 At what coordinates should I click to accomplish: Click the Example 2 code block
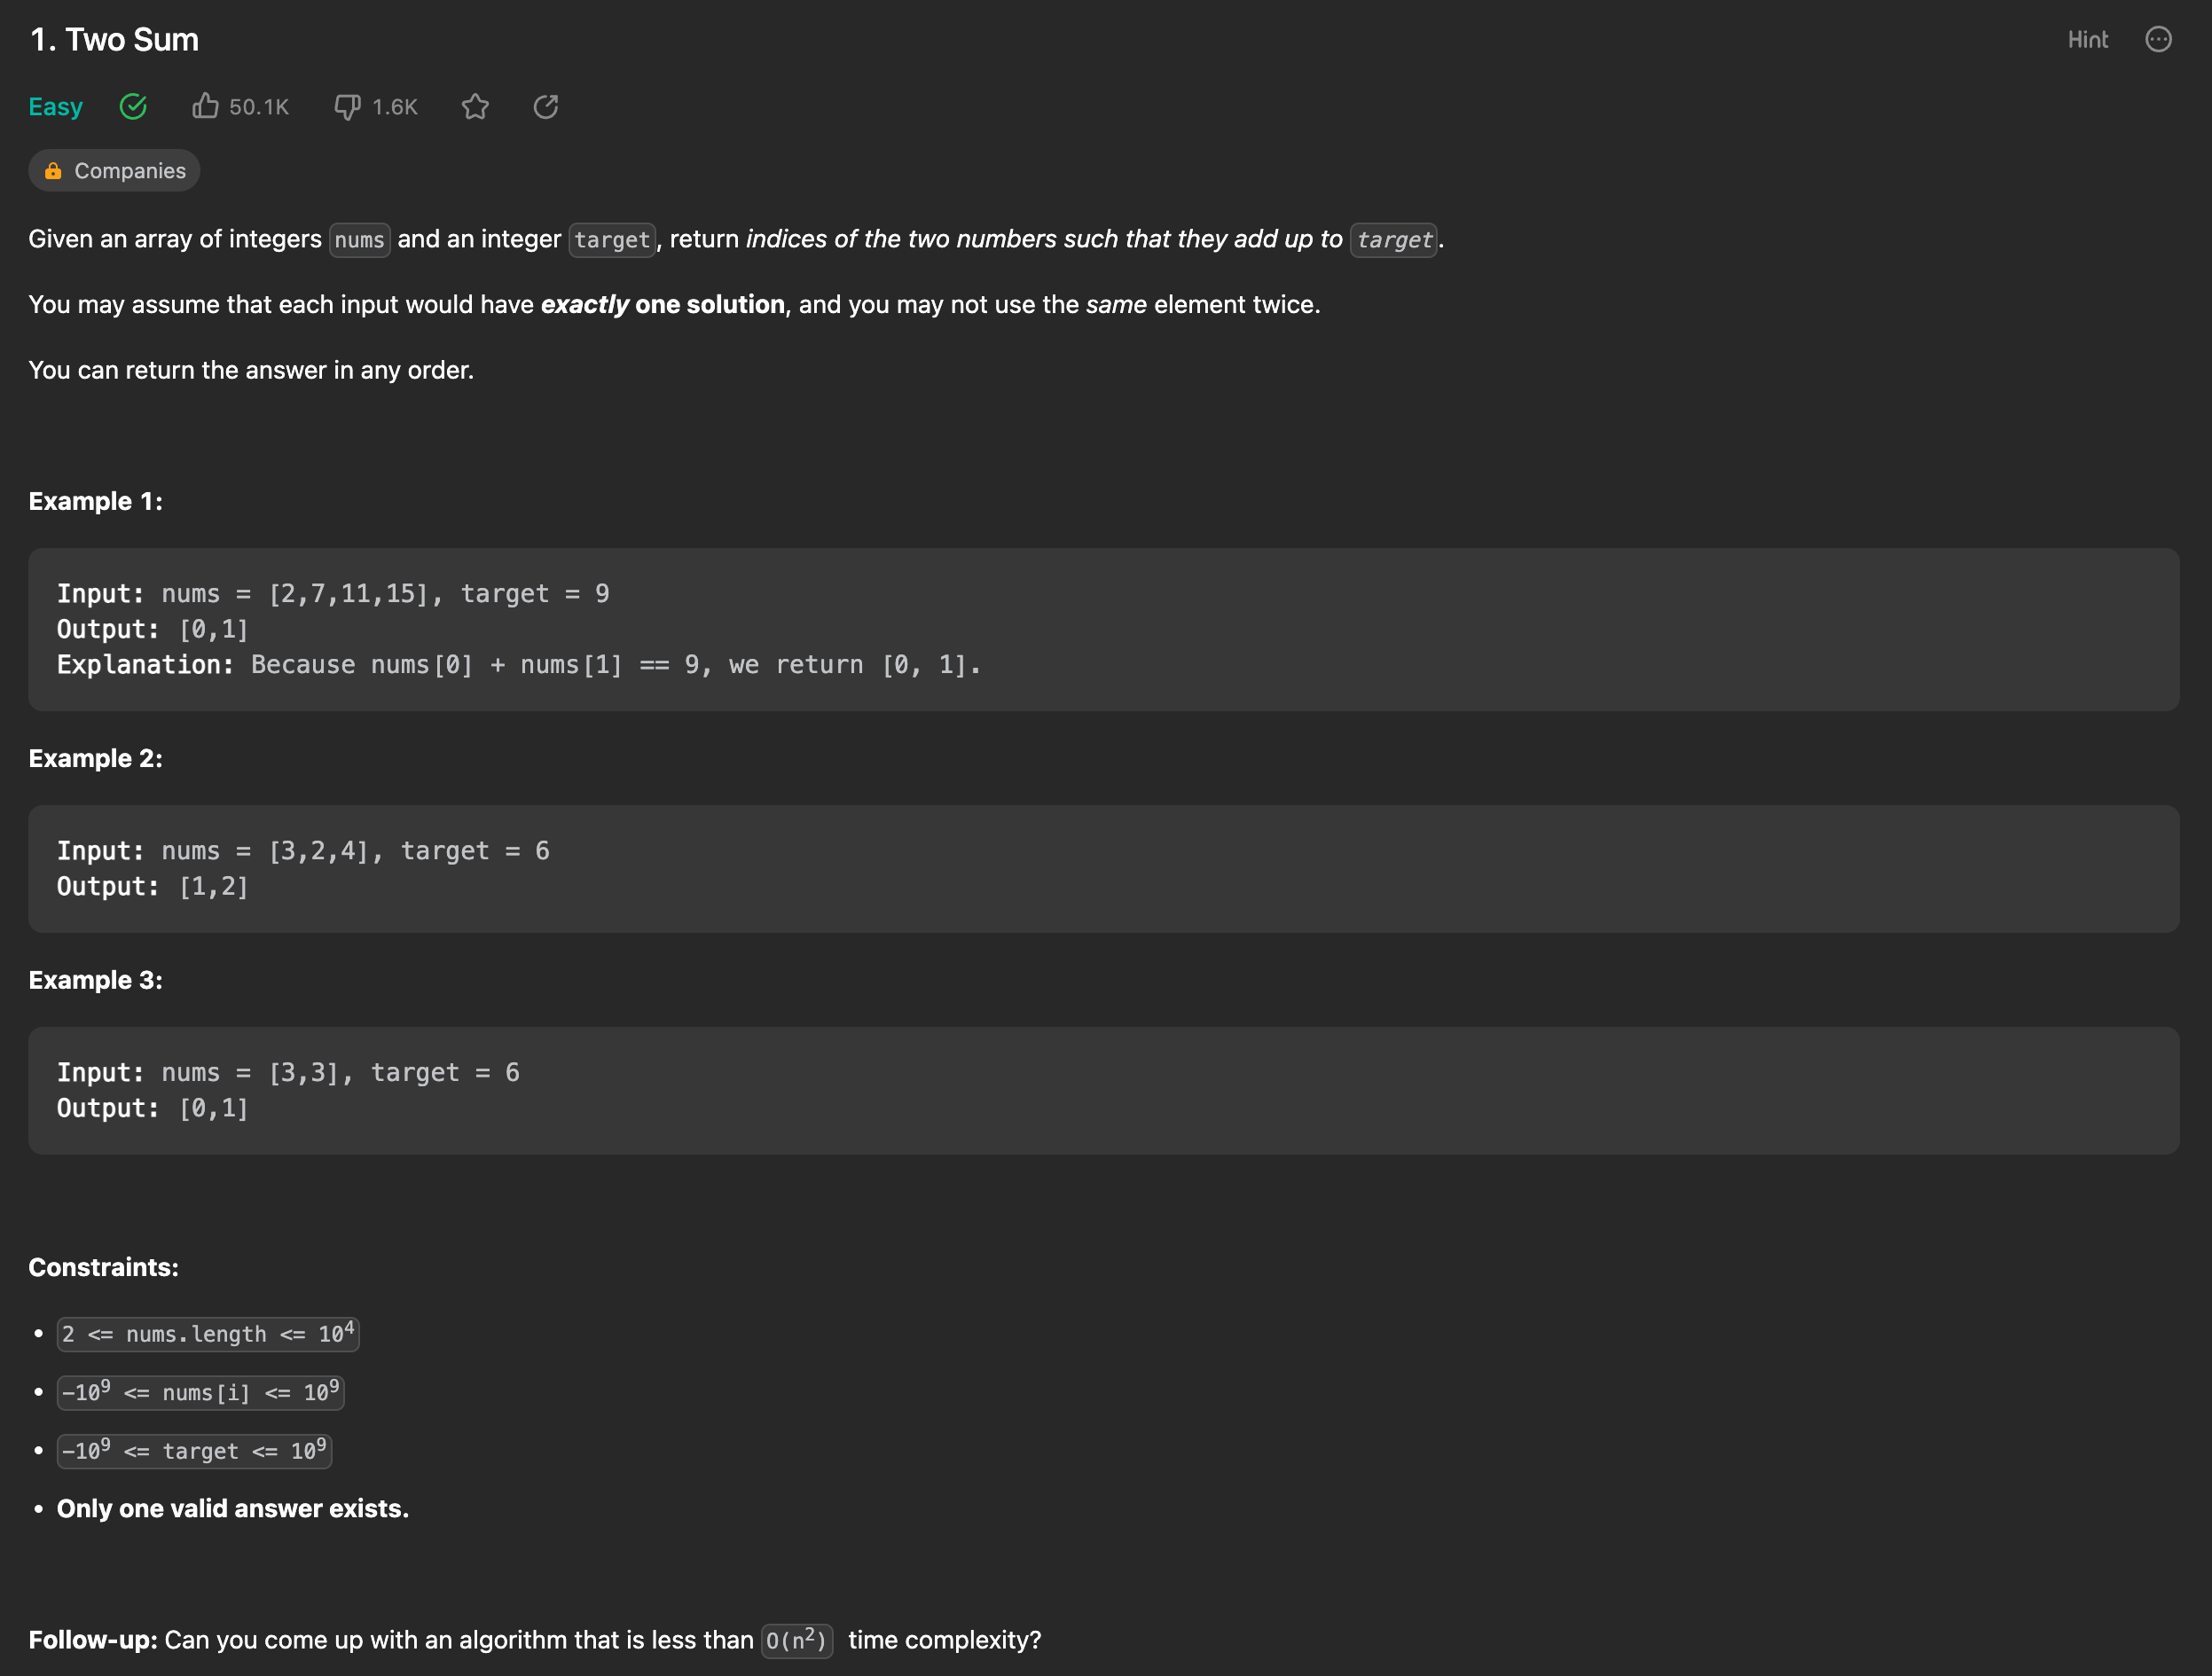click(x=1103, y=868)
